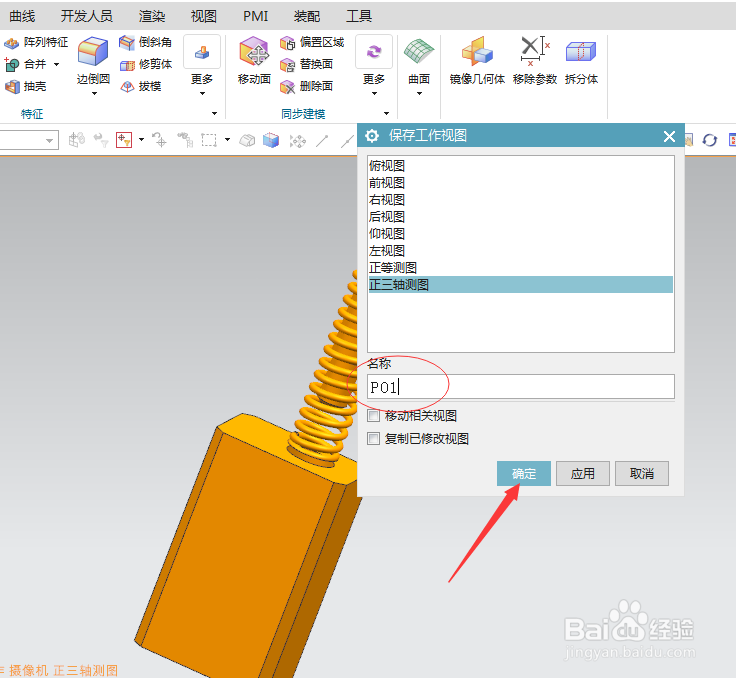Select 前视图 in the view list
This screenshot has height=678, width=736.
(521, 183)
